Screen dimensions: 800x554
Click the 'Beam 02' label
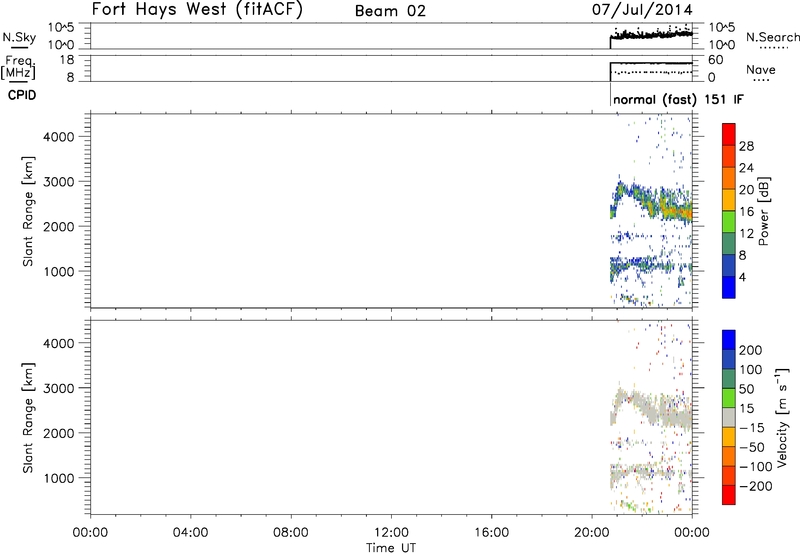click(x=390, y=11)
